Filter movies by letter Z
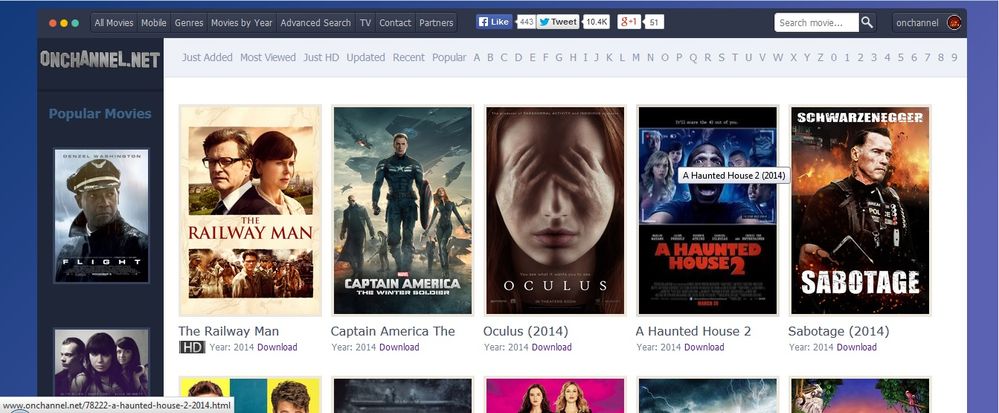The height and width of the screenshot is (413, 999). click(821, 57)
